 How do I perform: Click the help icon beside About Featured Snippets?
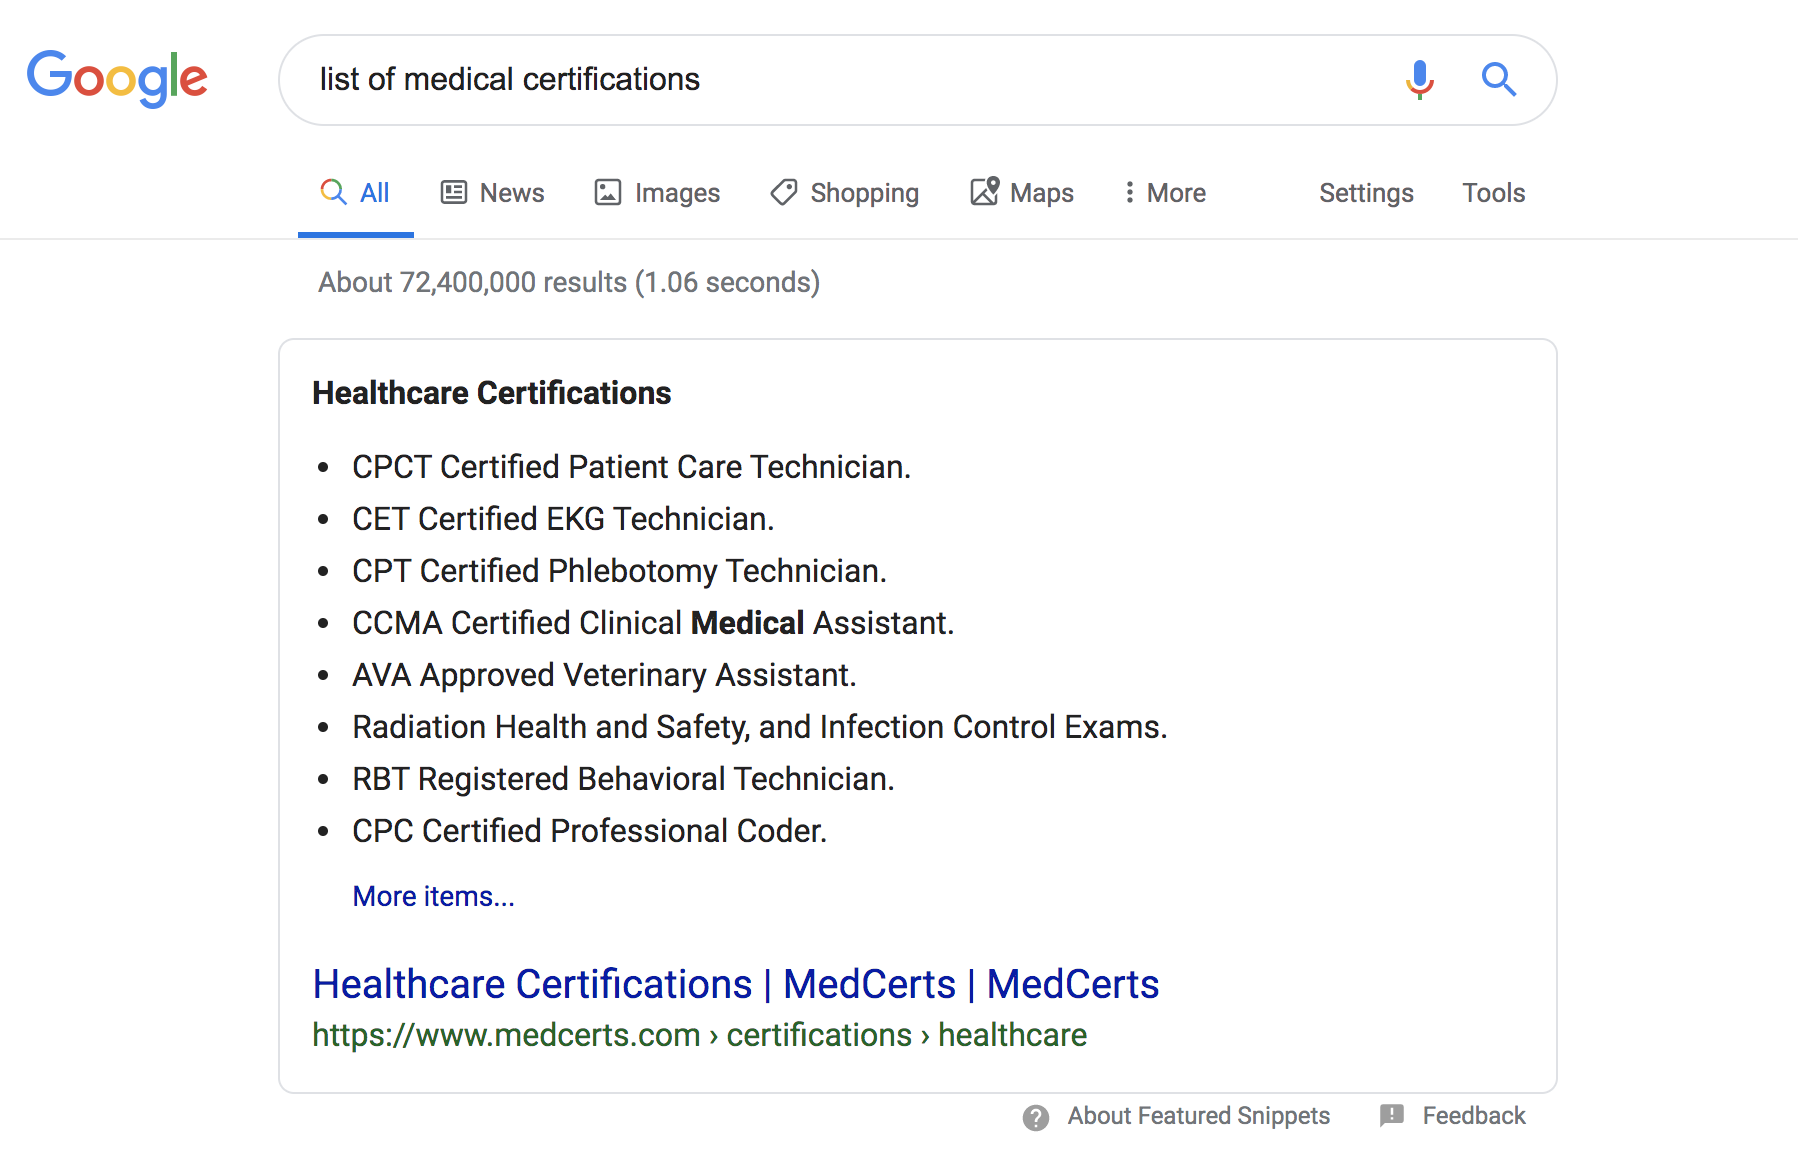(x=1036, y=1117)
